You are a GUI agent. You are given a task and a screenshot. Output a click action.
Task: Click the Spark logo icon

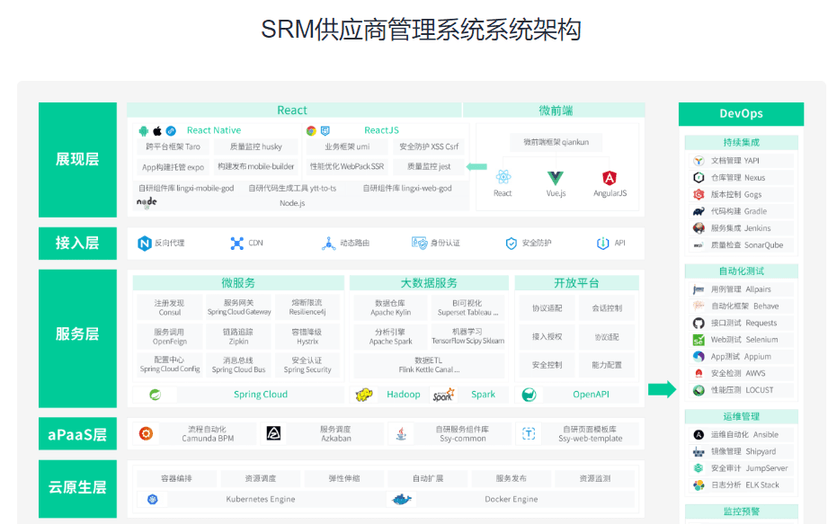(443, 395)
